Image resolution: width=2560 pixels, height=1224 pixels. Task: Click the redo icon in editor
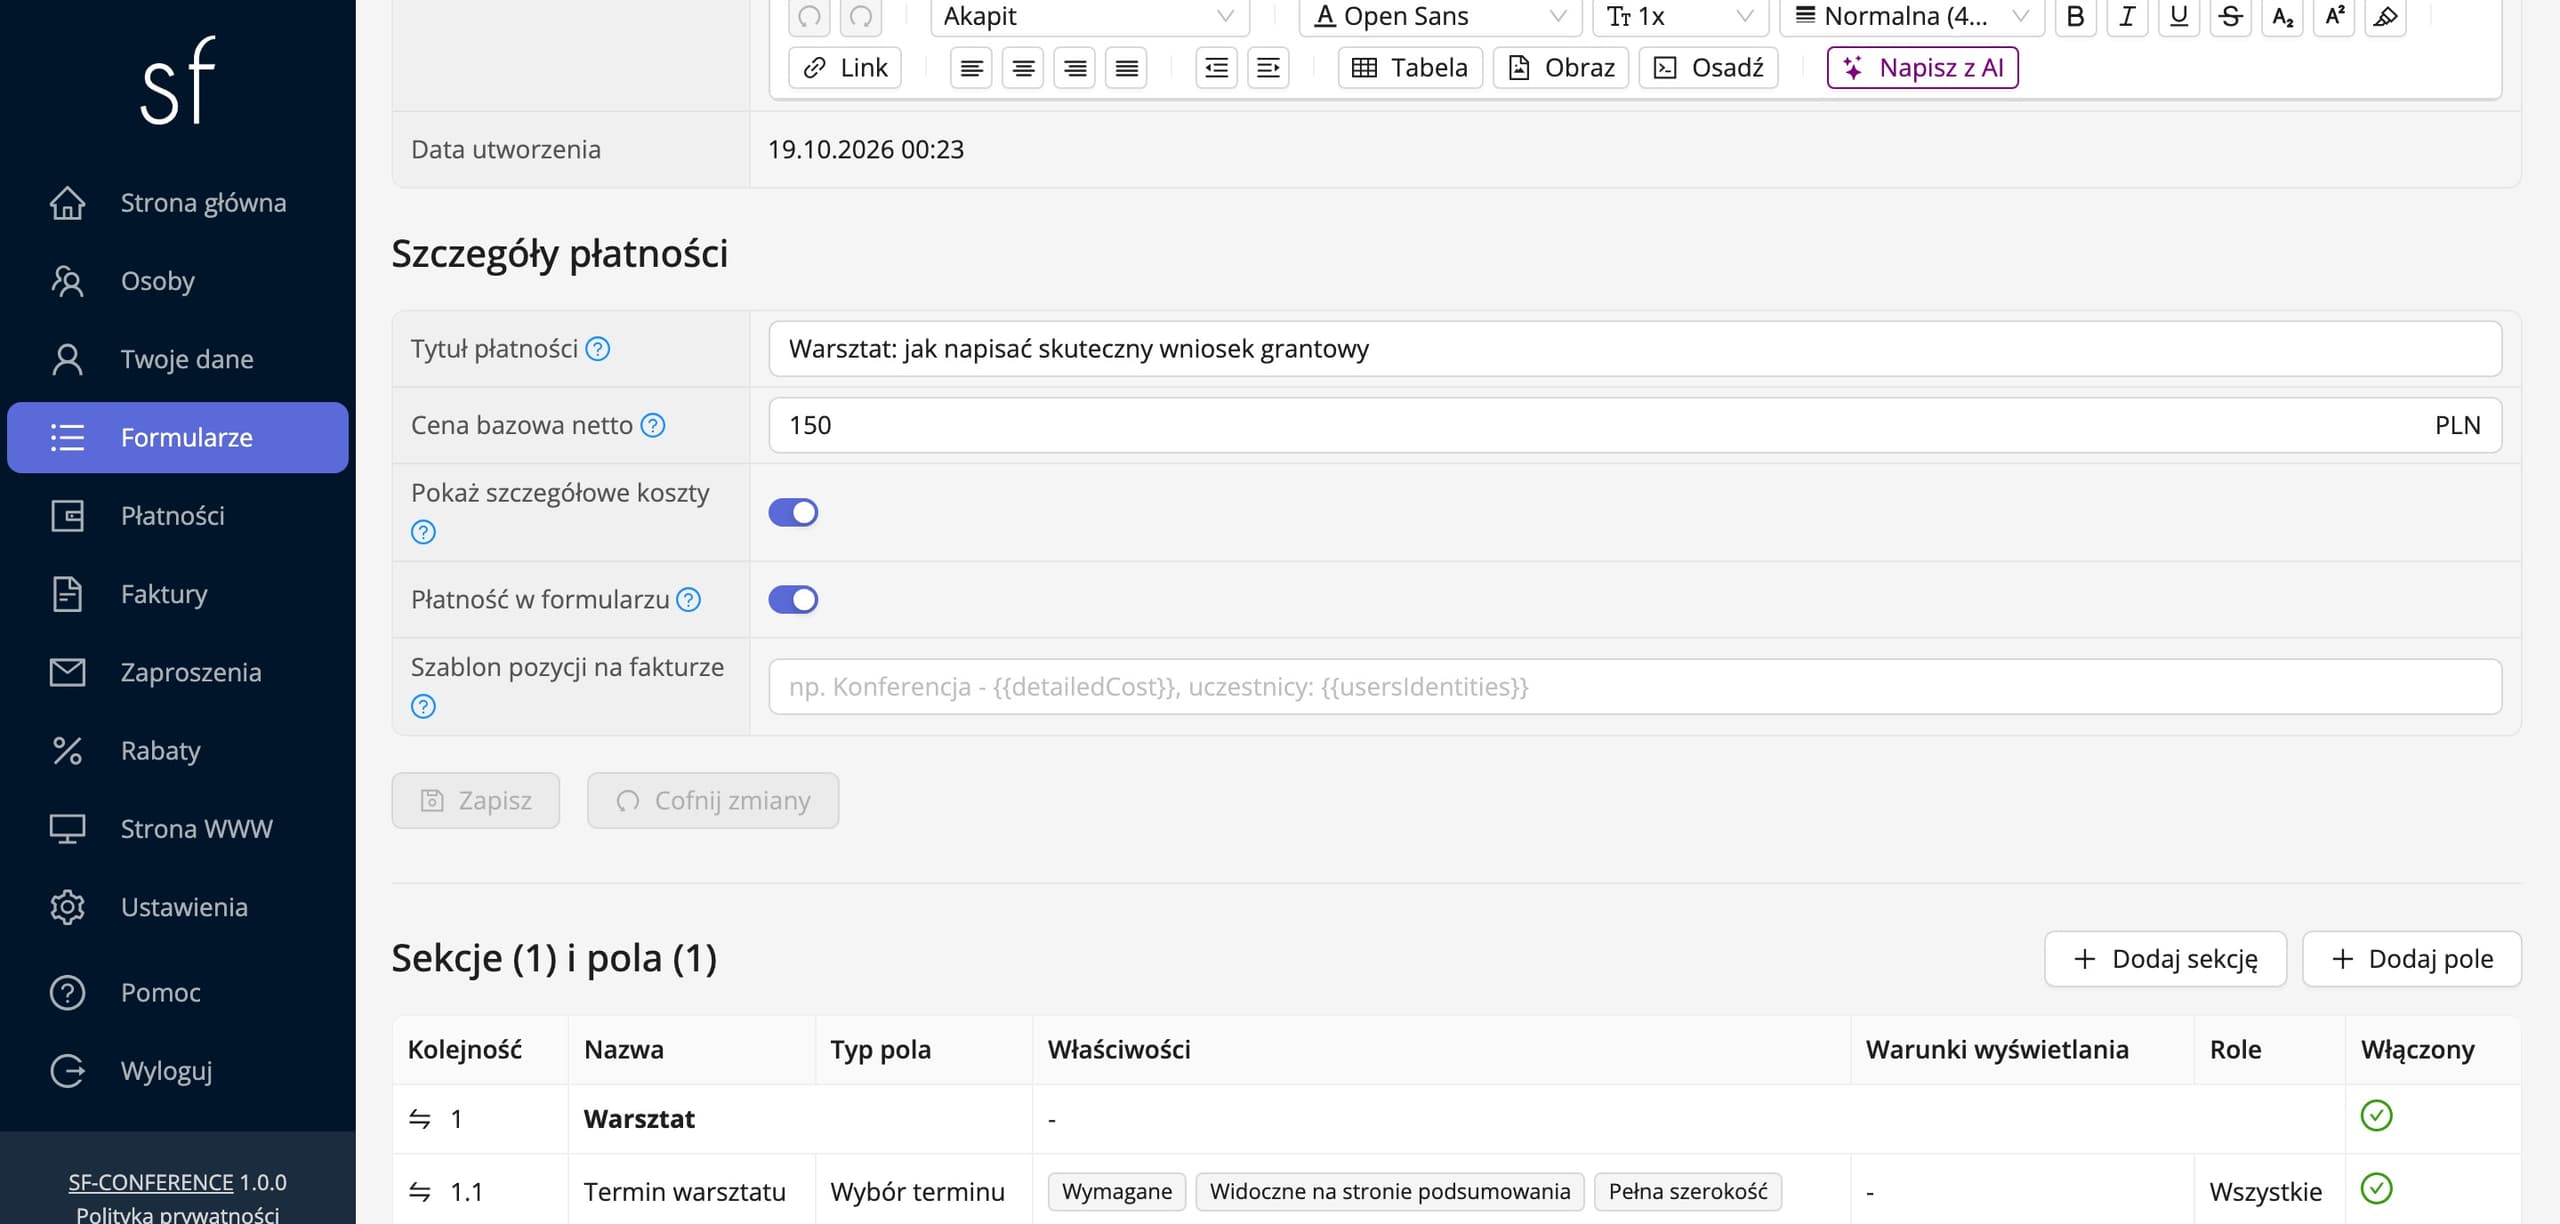click(x=861, y=16)
